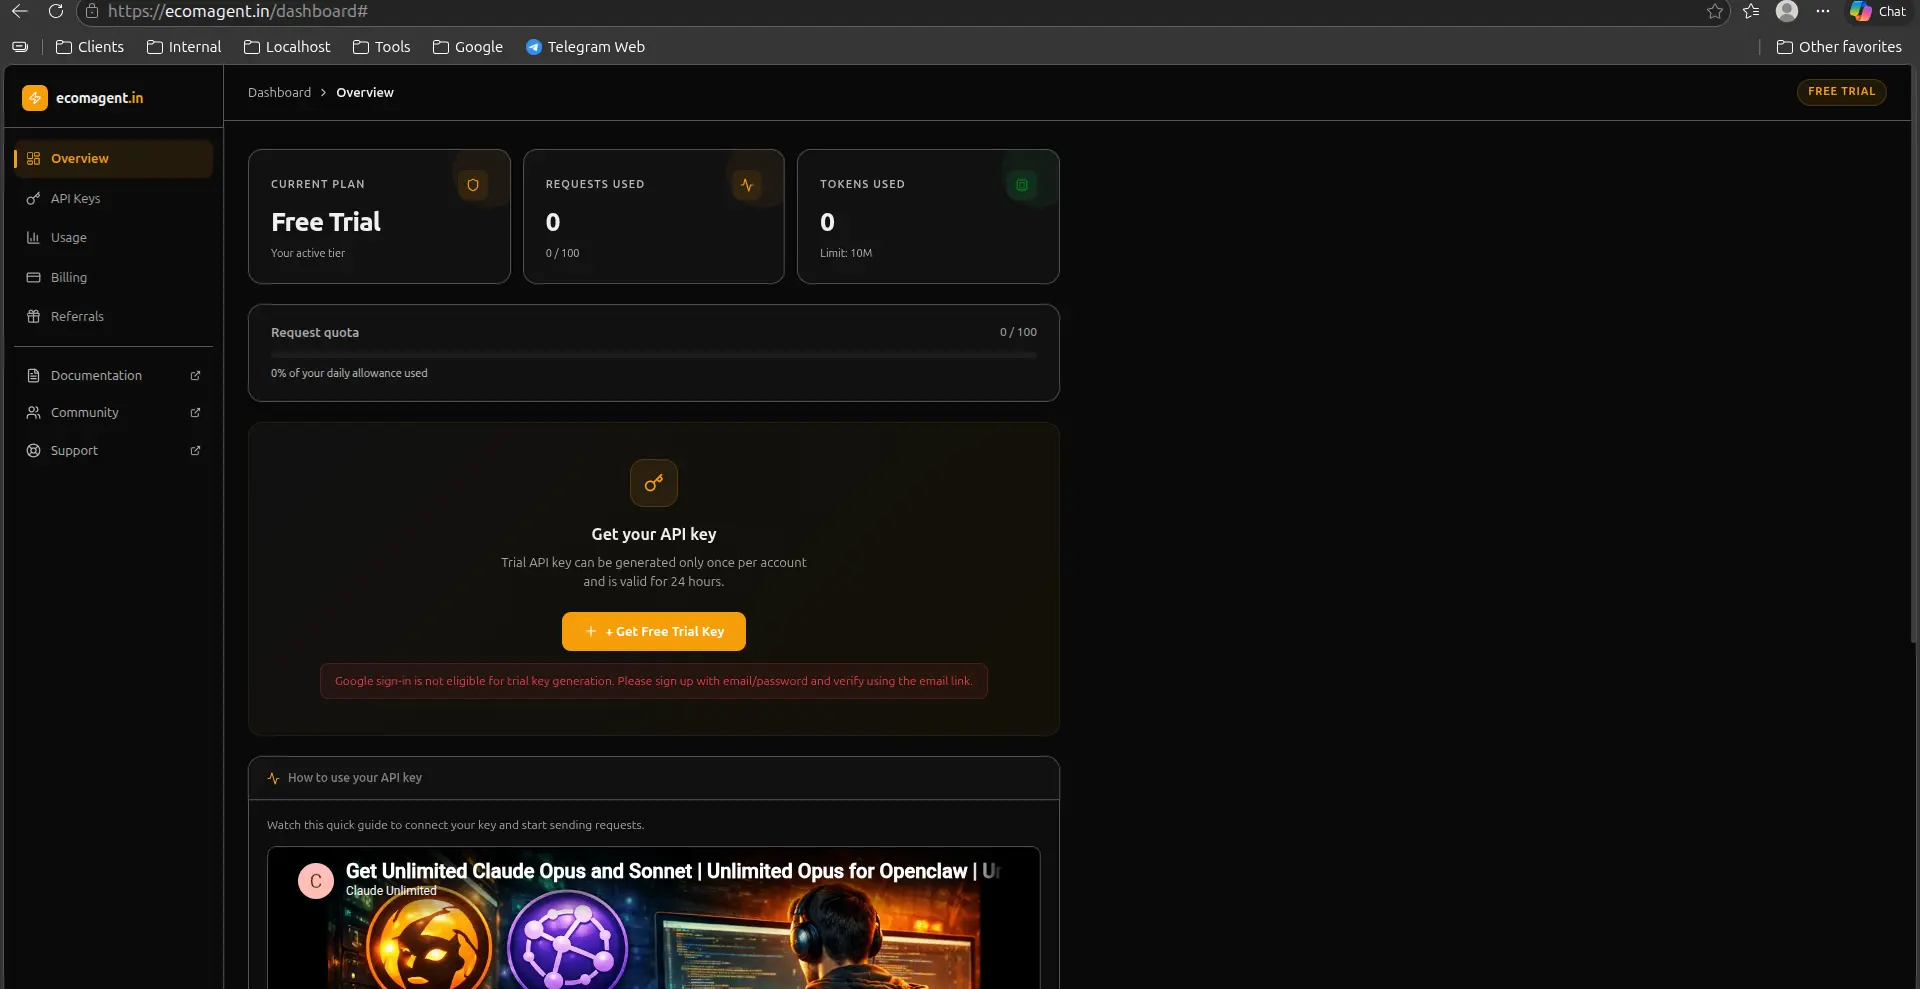This screenshot has height=989, width=1920.
Task: Click the activity icon on Requests Used card
Action: click(x=747, y=185)
